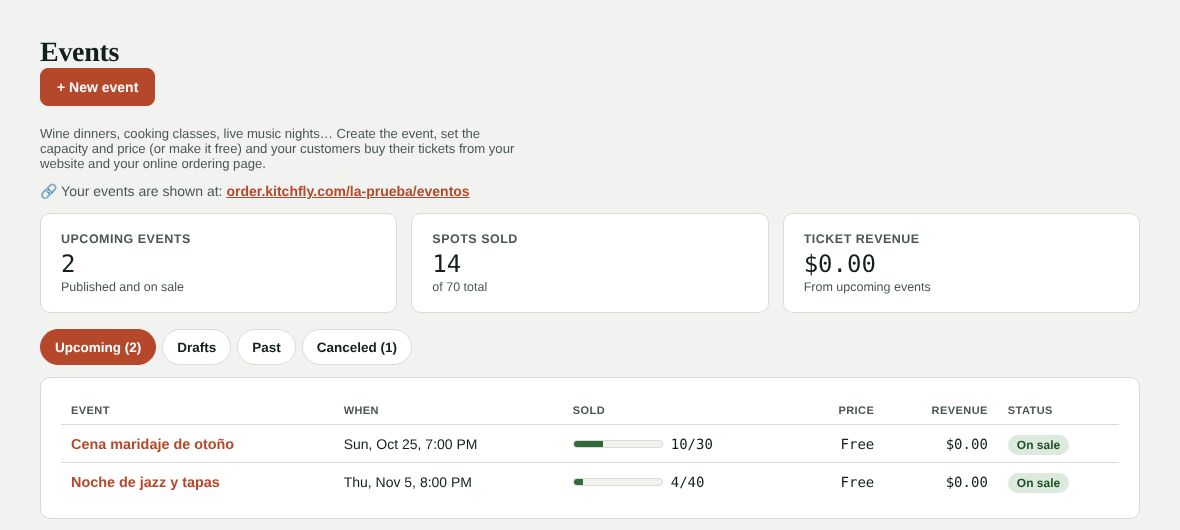The height and width of the screenshot is (530, 1180).
Task: Click On sale badge for Cena maridaje
Action: coord(1038,445)
